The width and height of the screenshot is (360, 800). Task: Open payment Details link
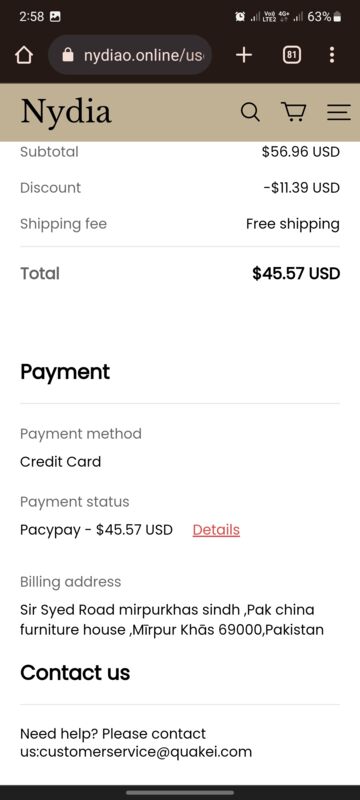(x=216, y=530)
